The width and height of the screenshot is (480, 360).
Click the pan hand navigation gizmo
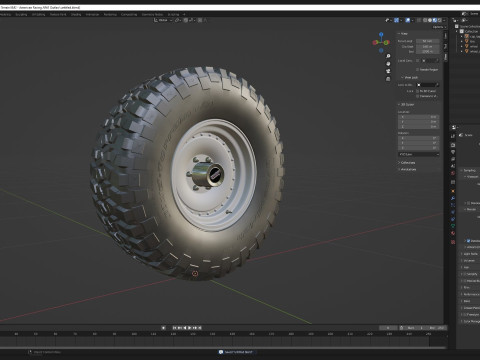(388, 64)
